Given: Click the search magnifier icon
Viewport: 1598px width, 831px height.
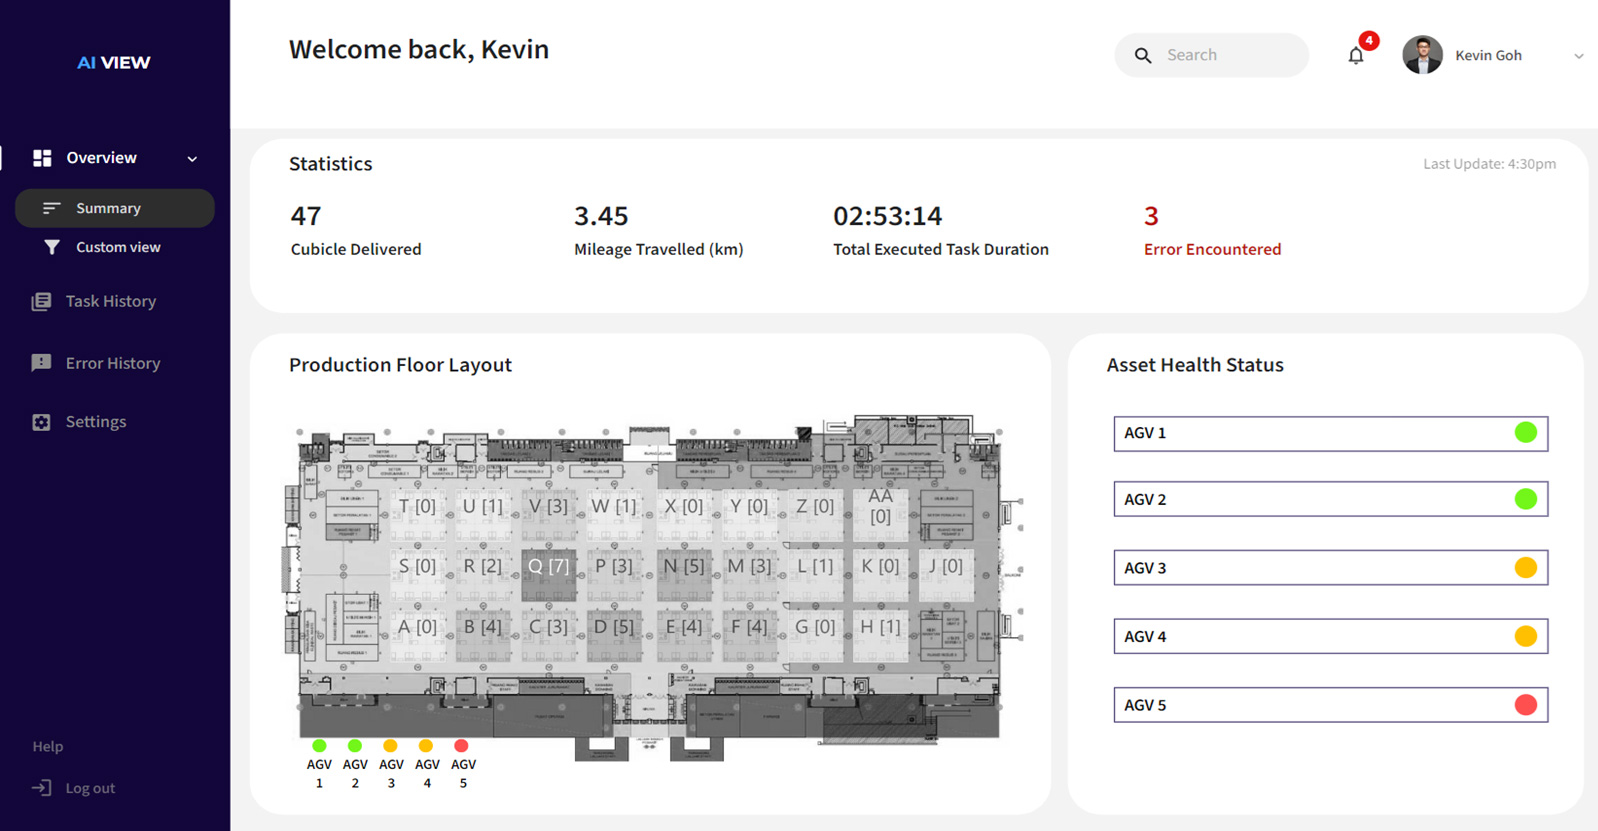Looking at the screenshot, I should pyautogui.click(x=1143, y=56).
